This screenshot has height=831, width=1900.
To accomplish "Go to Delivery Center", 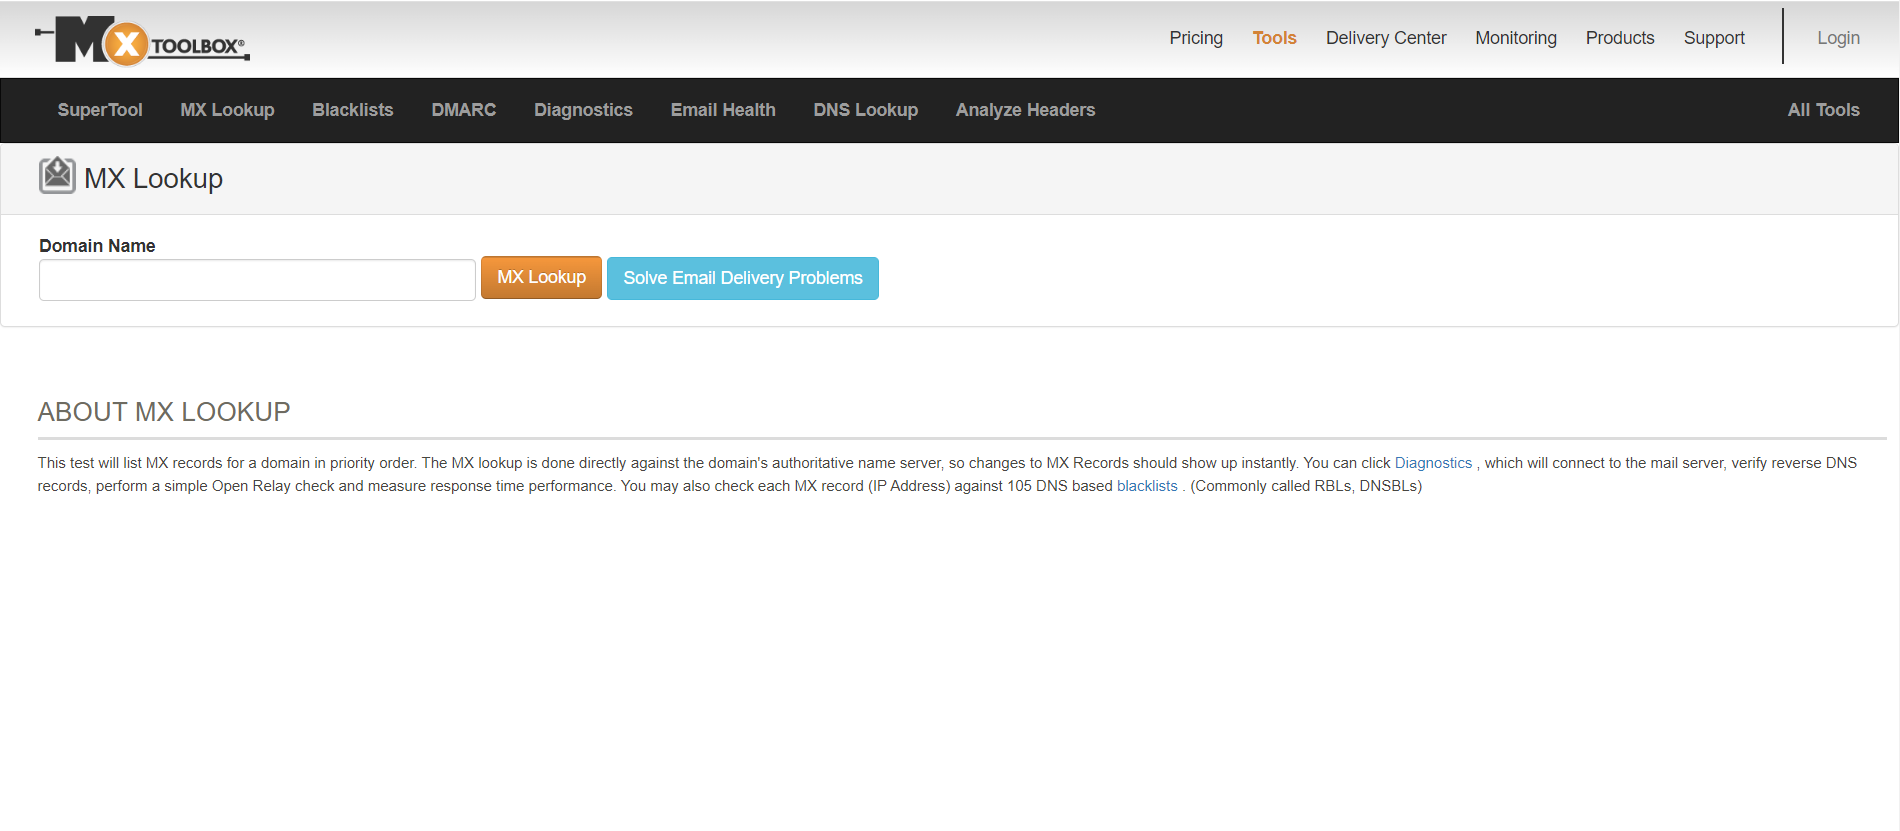I will [x=1386, y=38].
